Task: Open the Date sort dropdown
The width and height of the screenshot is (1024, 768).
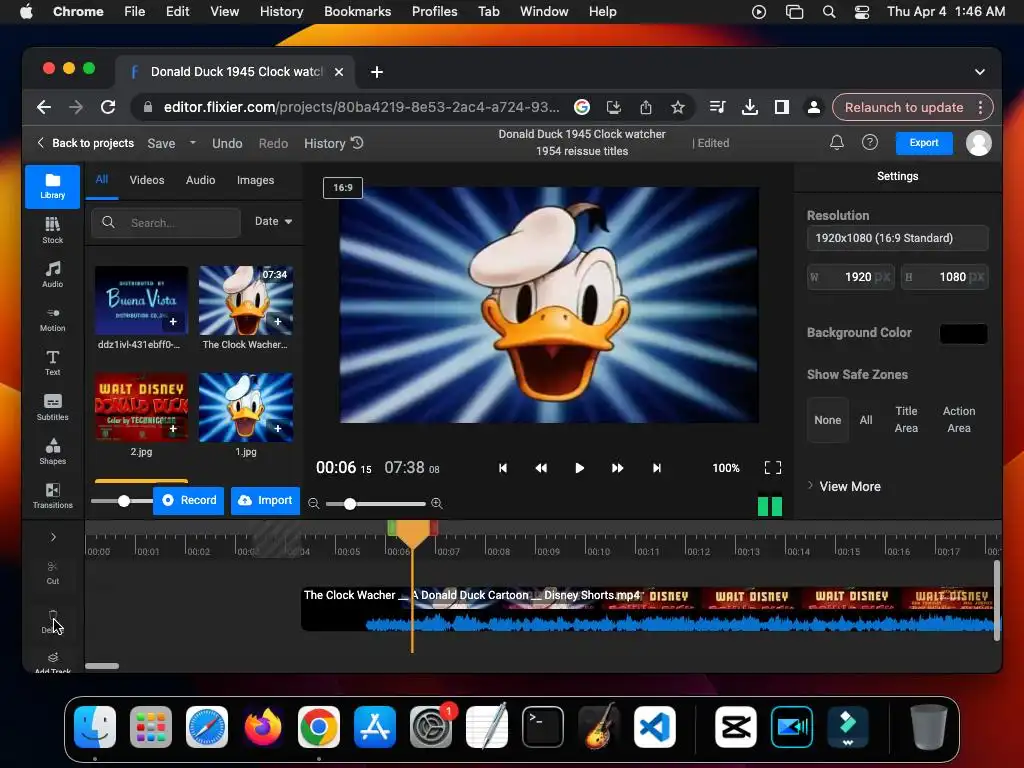Action: click(x=273, y=221)
